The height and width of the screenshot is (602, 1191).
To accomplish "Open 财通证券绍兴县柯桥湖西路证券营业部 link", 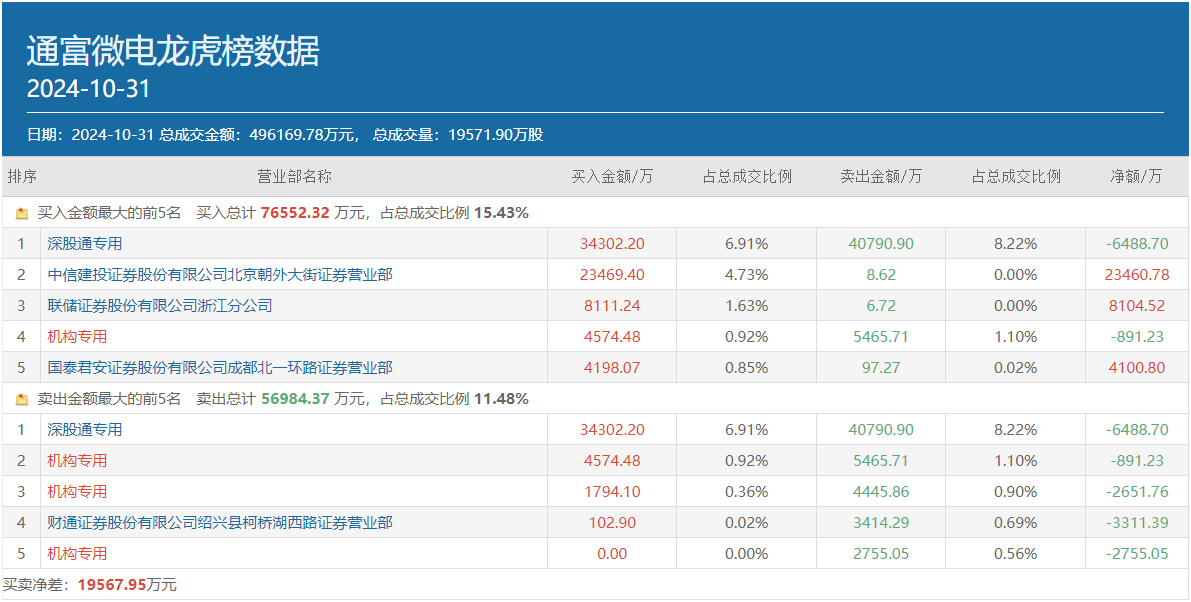I will coord(220,523).
